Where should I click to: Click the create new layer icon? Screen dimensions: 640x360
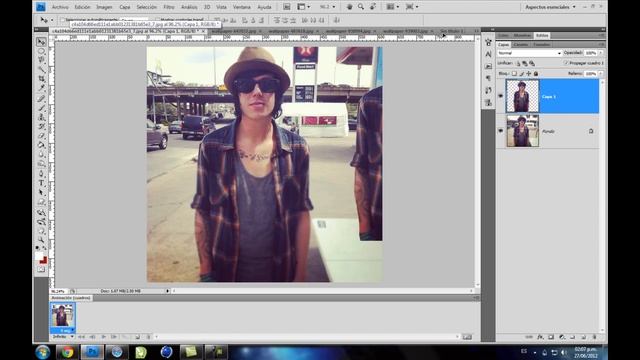[584, 337]
